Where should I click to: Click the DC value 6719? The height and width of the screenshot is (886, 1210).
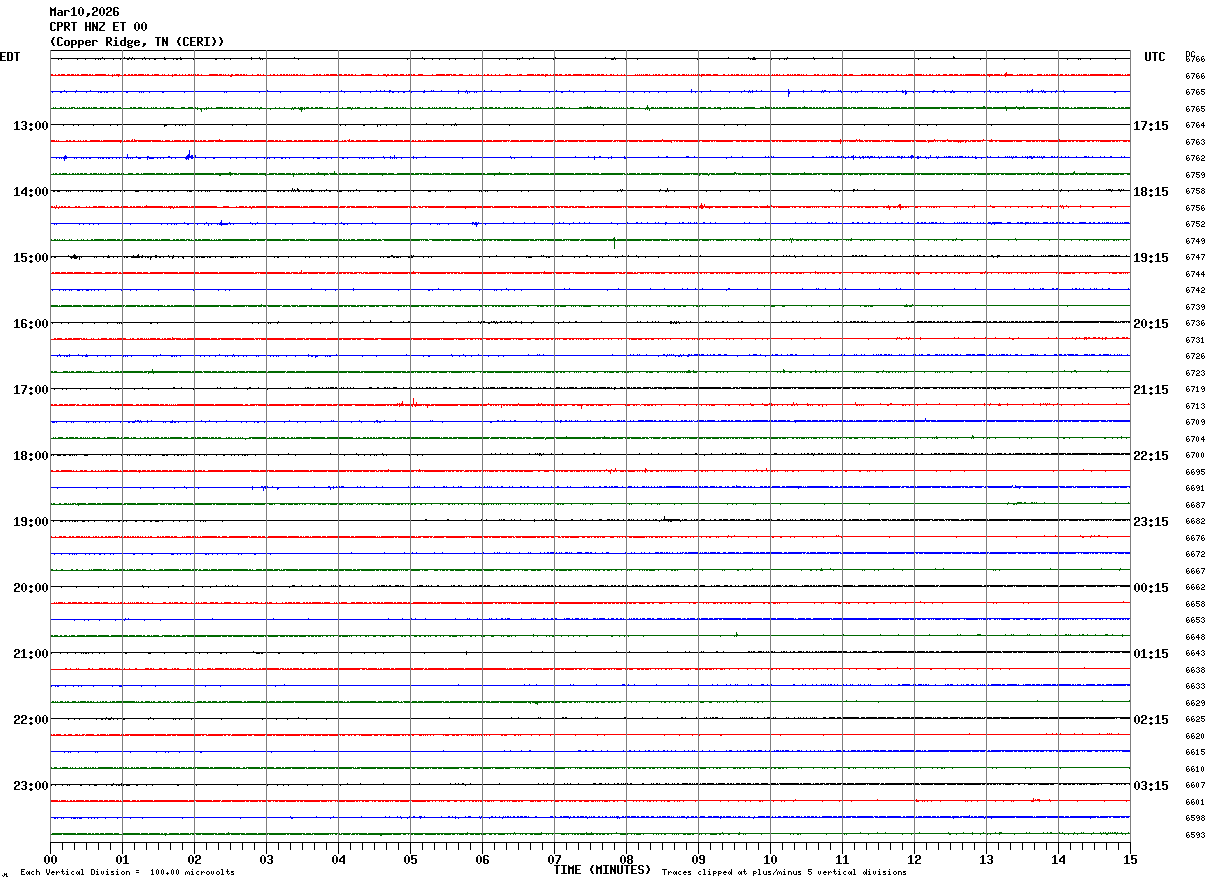point(1195,390)
